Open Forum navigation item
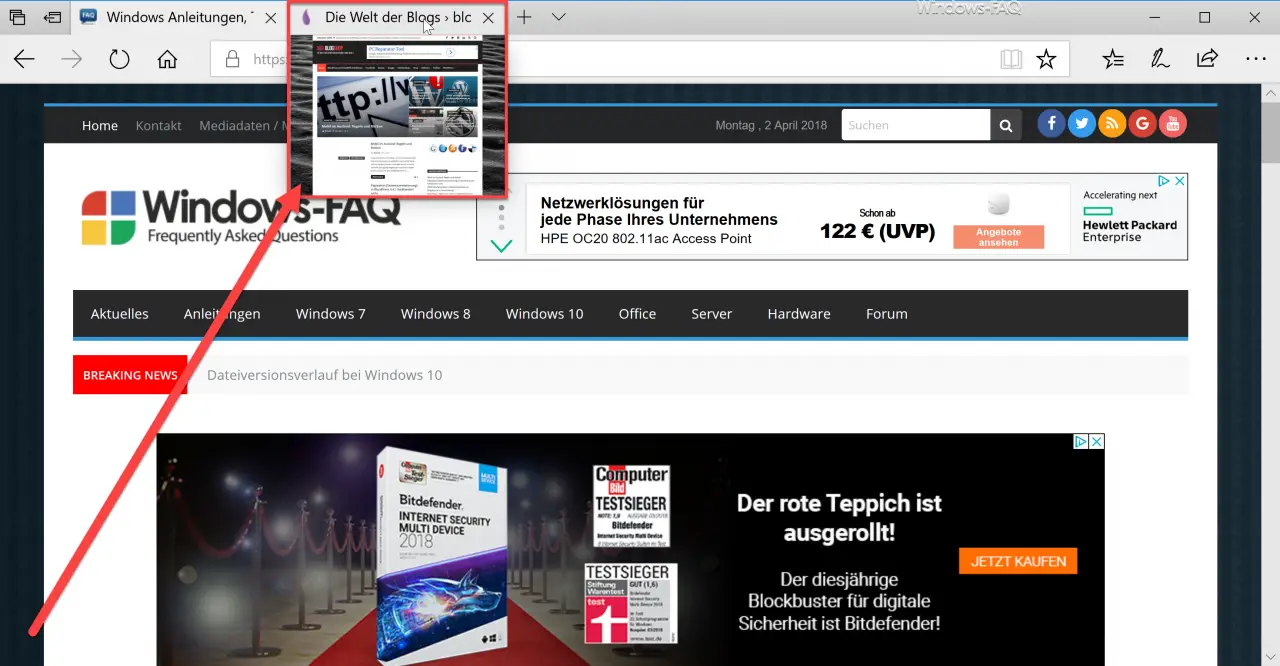1280x666 pixels. click(887, 313)
